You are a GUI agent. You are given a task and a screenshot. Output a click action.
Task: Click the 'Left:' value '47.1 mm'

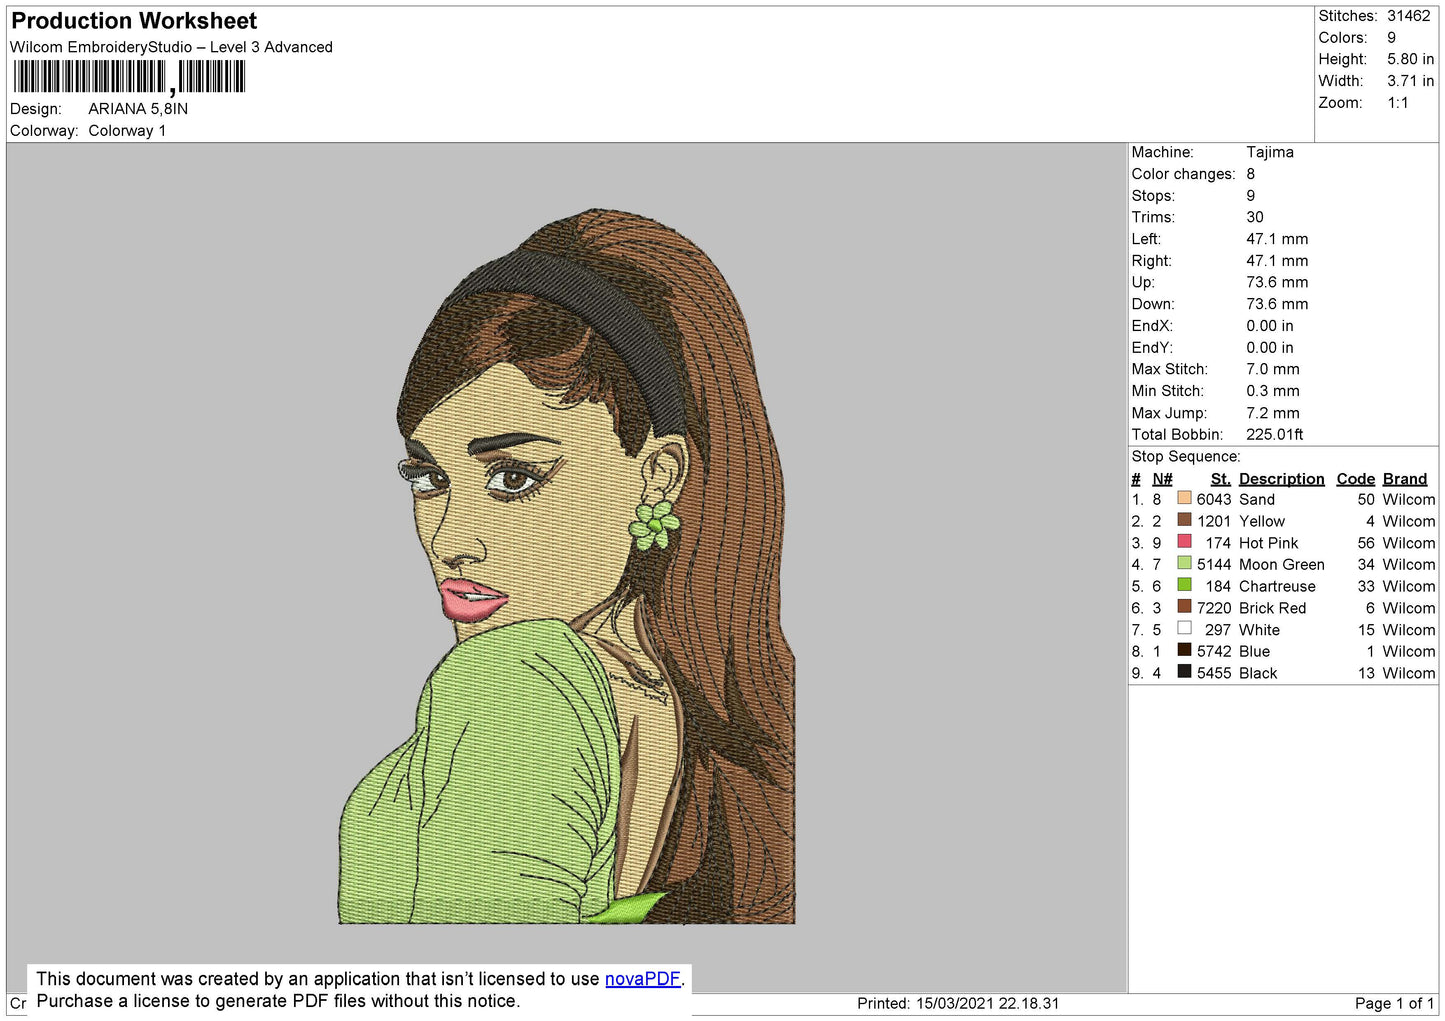coord(1277,239)
